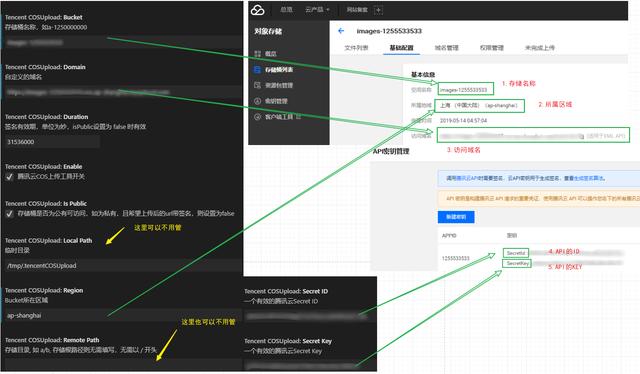Click the Region field showing ap-shanghai
Viewport: 640px width, 374px height.
pos(123,315)
